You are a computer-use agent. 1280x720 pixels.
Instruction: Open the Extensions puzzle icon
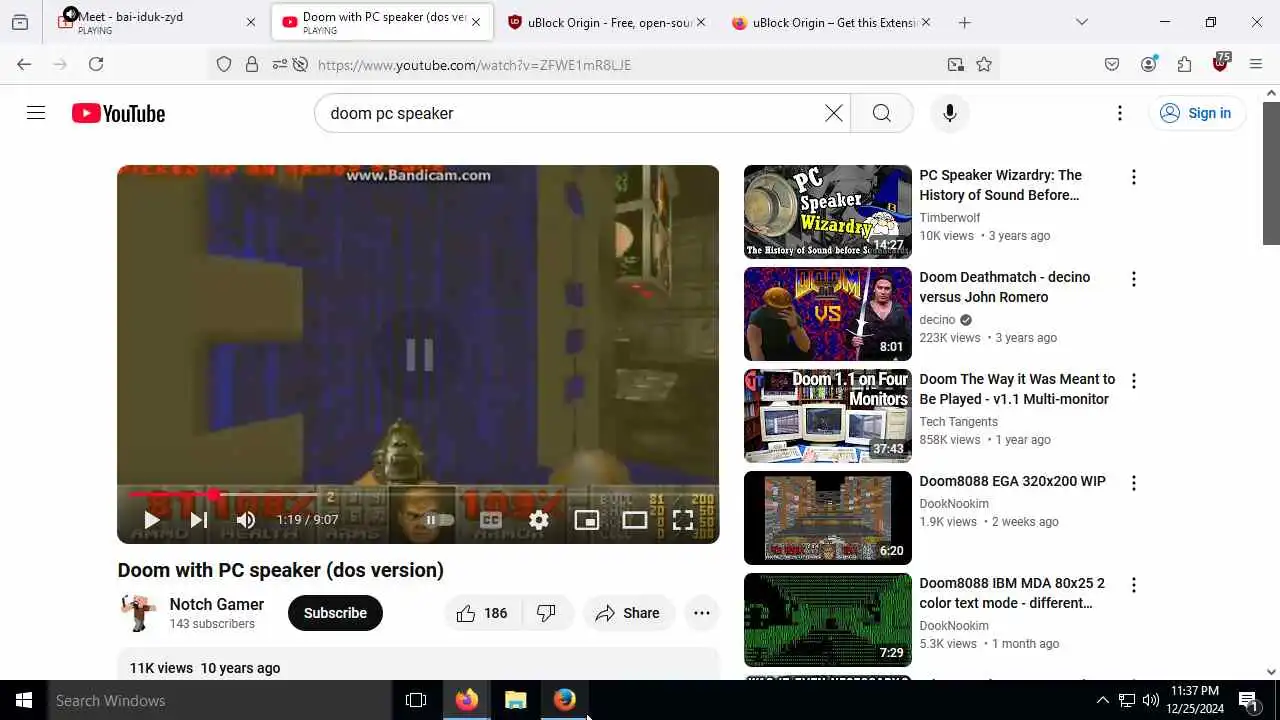(1184, 64)
